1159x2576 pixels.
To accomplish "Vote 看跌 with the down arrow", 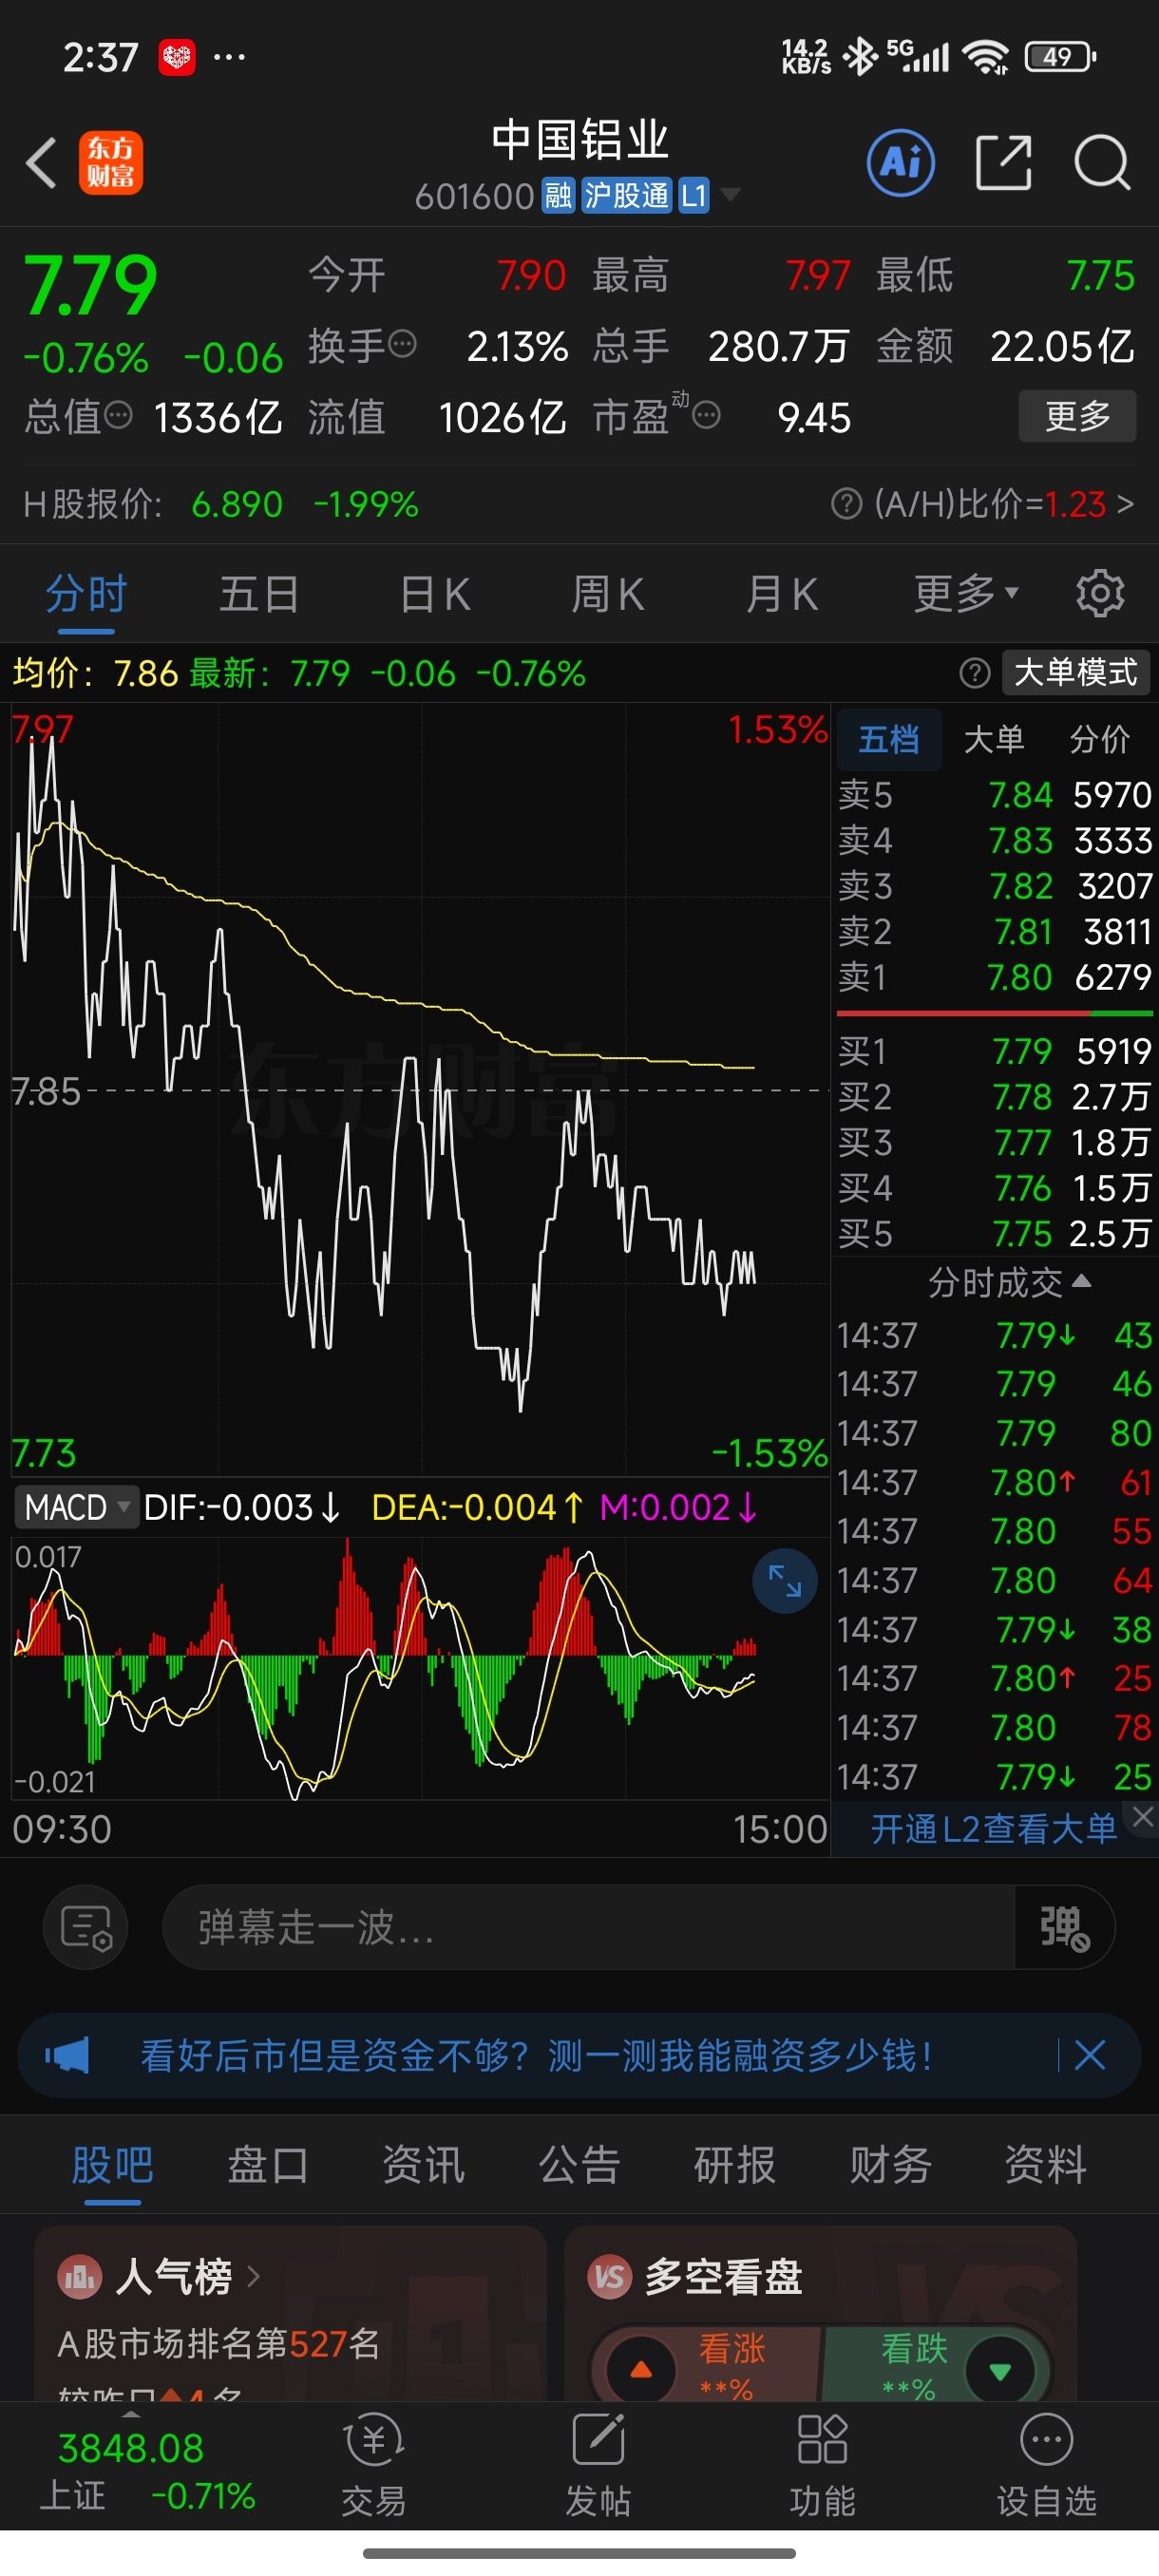I will [x=999, y=2369].
